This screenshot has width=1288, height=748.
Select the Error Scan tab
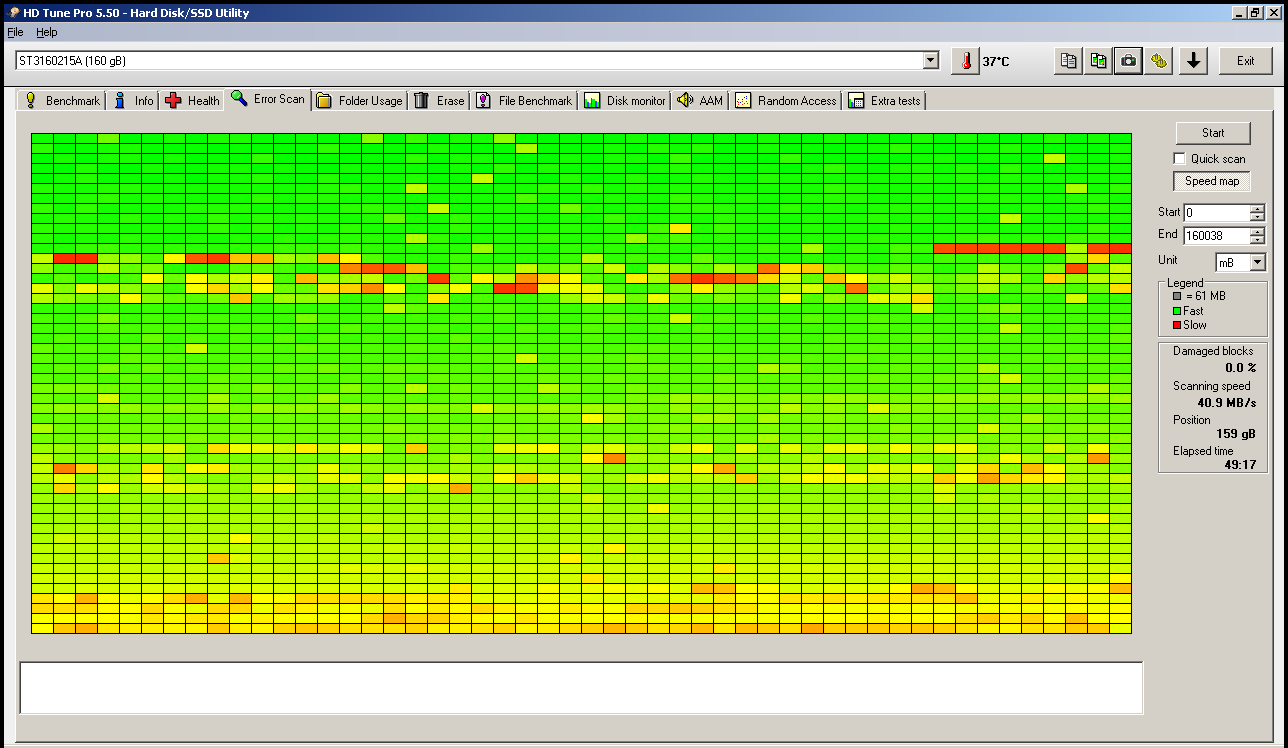[268, 99]
